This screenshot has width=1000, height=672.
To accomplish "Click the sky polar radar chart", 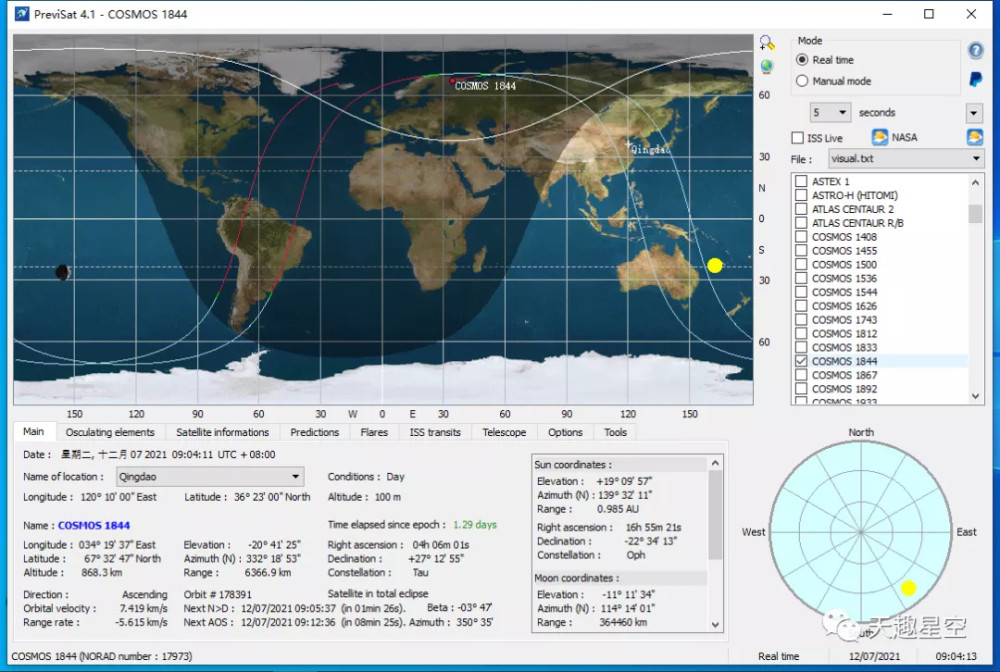I will pyautogui.click(x=860, y=532).
